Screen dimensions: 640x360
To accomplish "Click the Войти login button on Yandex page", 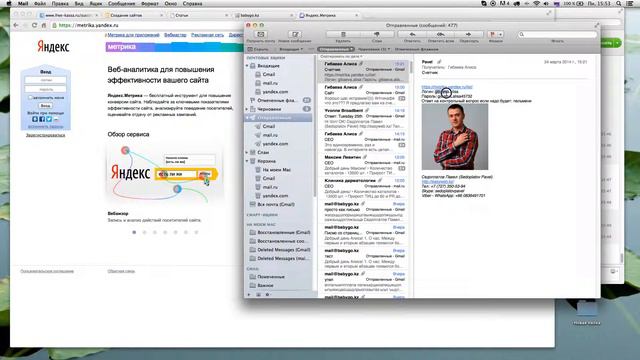I will point(45,106).
